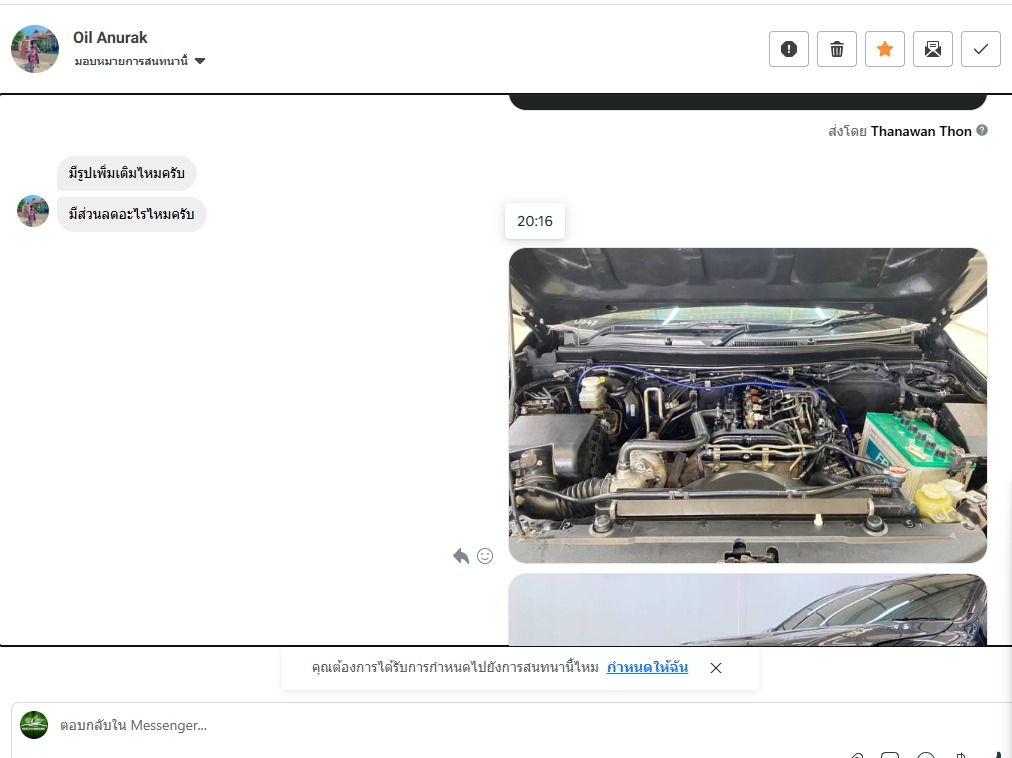Click the sender avatar beside the messages
1012x758 pixels.
click(x=33, y=211)
